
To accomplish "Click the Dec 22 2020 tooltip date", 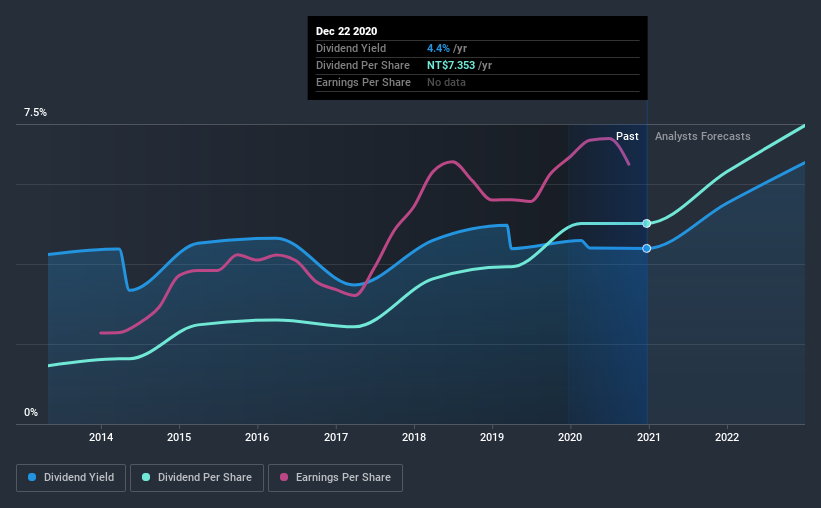I will pyautogui.click(x=346, y=31).
